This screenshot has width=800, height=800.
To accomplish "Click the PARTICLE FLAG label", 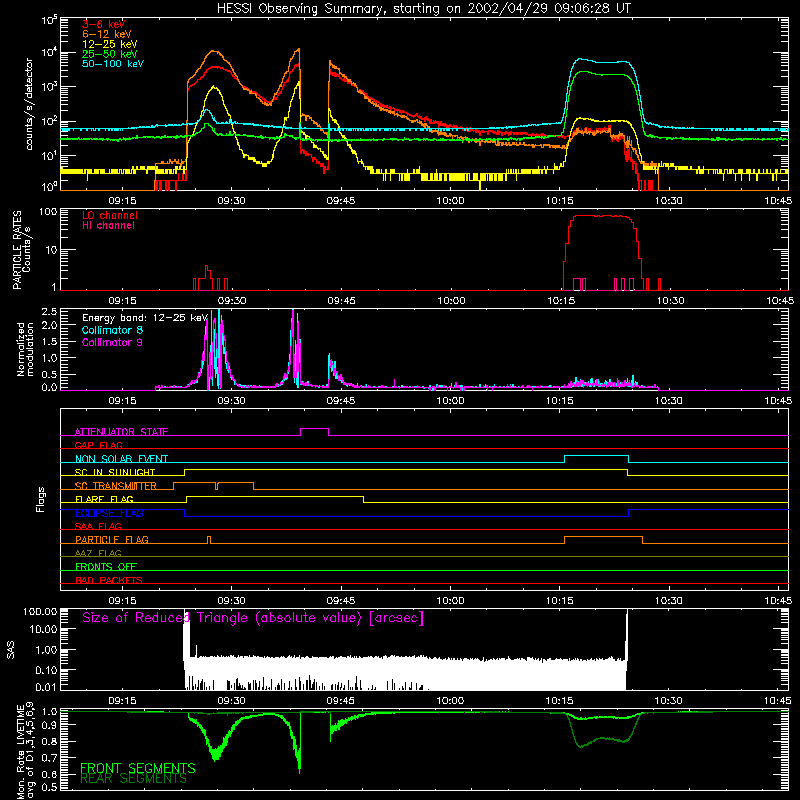I will click(112, 539).
